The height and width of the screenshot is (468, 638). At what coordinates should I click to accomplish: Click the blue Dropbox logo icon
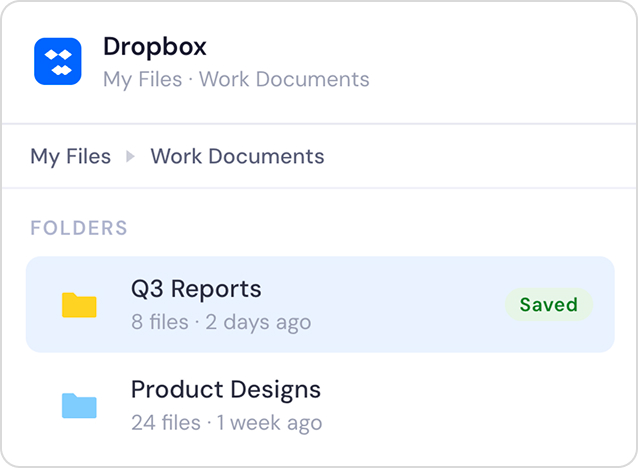(x=58, y=61)
